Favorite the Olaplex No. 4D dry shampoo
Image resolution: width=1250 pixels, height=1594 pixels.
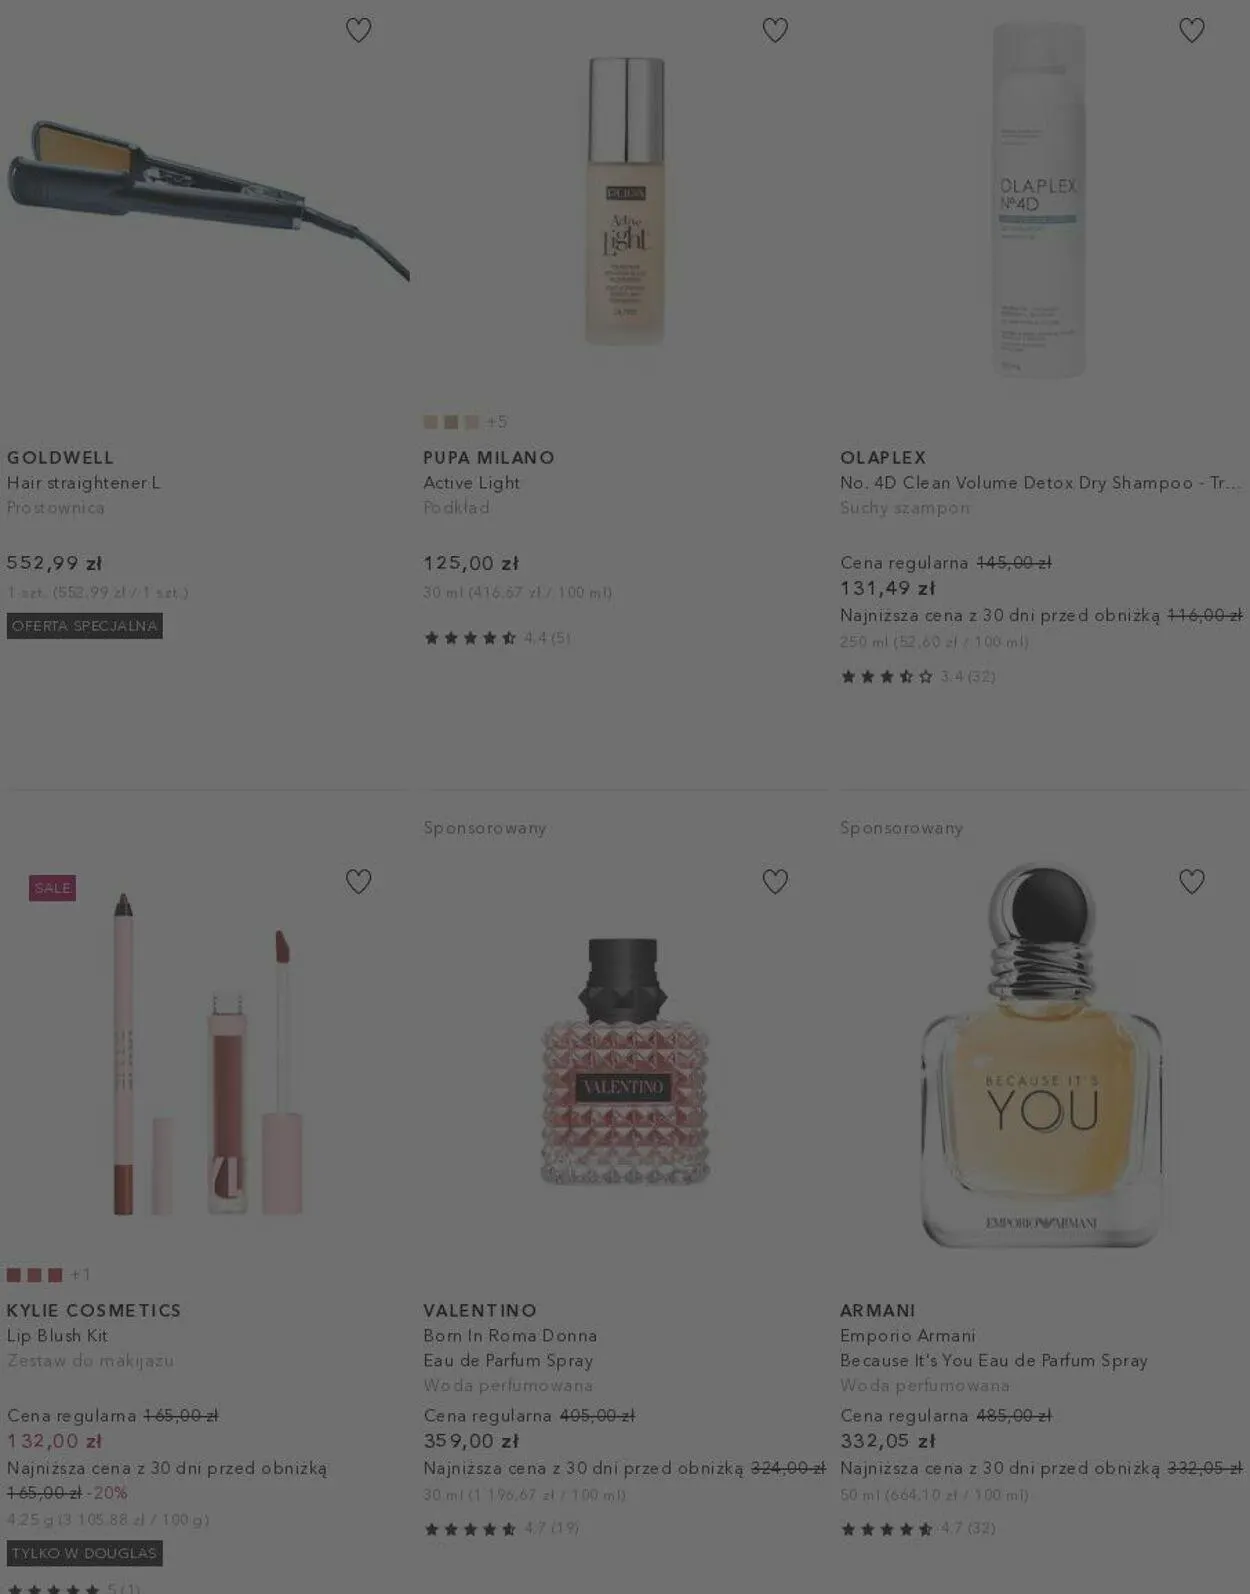pos(1191,30)
